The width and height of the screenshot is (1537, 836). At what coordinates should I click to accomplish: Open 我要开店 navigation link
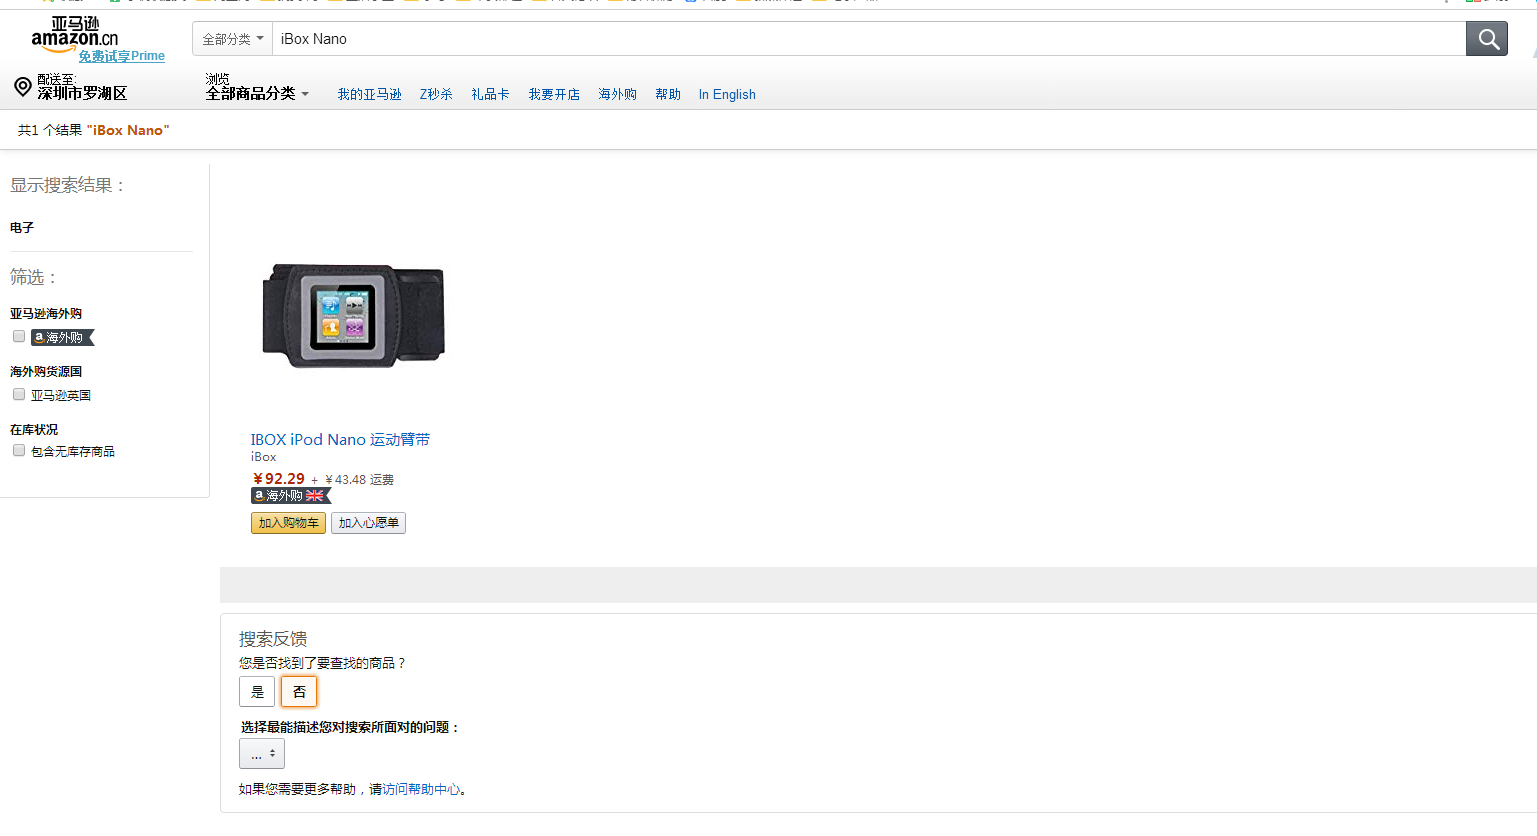554,94
